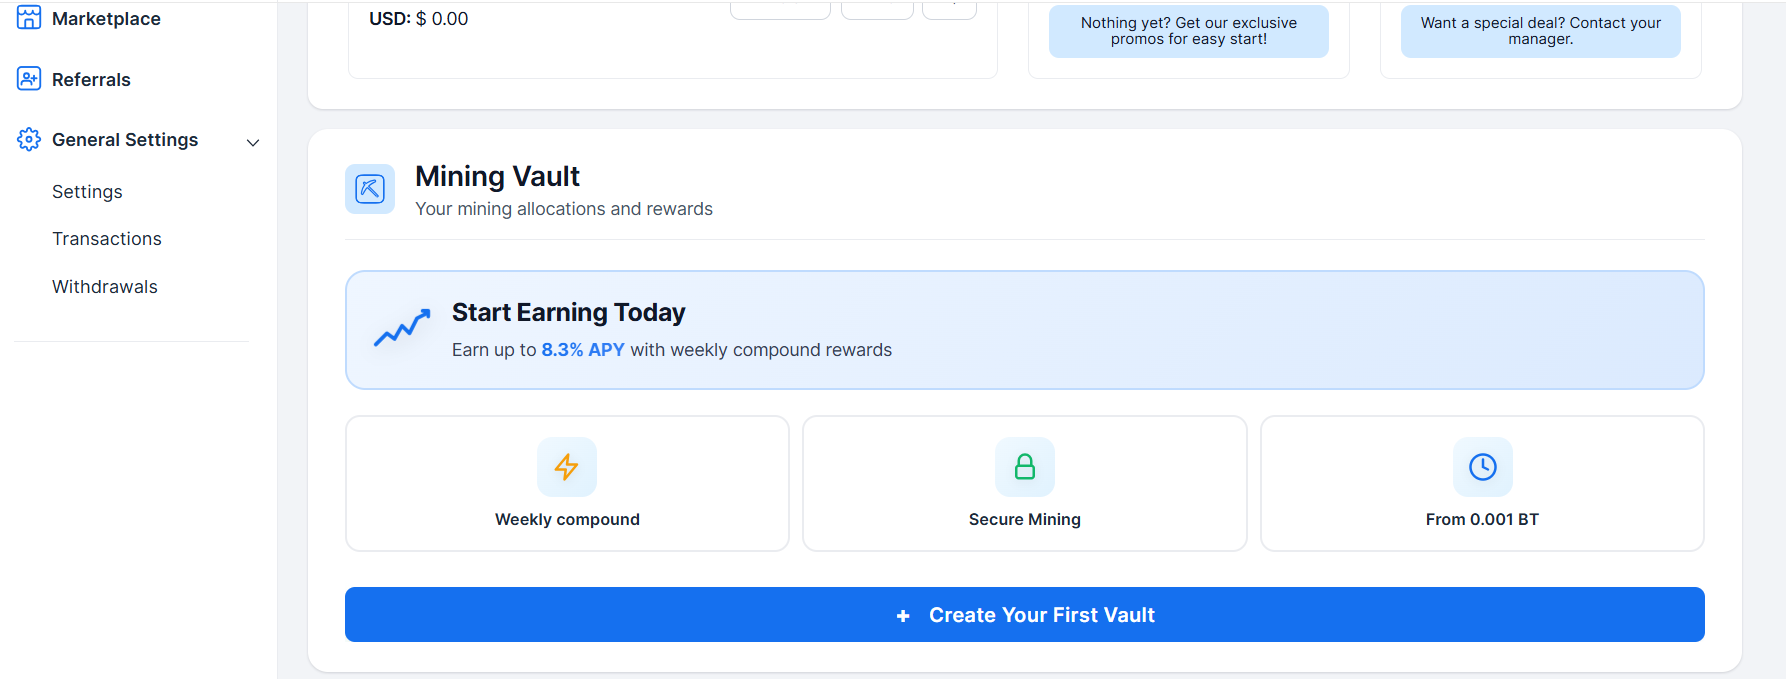Click the plus icon inside the vault button
This screenshot has height=679, width=1786.
coord(903,615)
